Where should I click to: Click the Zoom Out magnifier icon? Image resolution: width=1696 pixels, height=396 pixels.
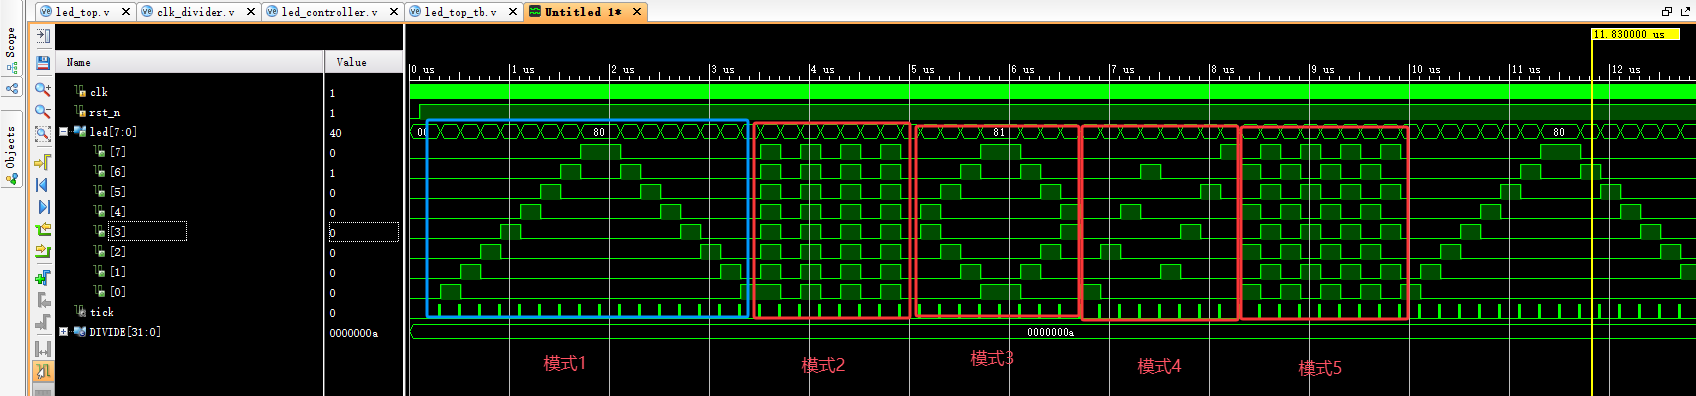[x=43, y=111]
